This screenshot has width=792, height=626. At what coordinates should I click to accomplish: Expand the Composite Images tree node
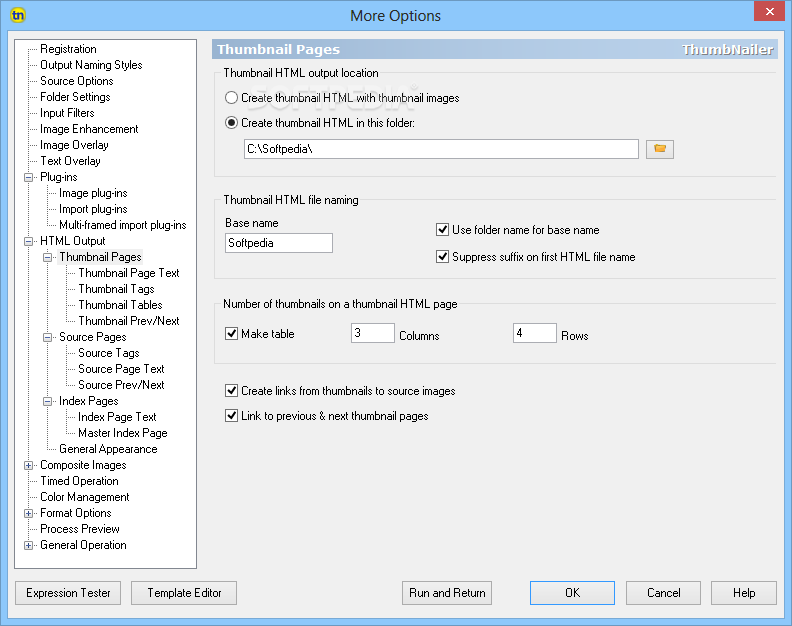click(29, 465)
